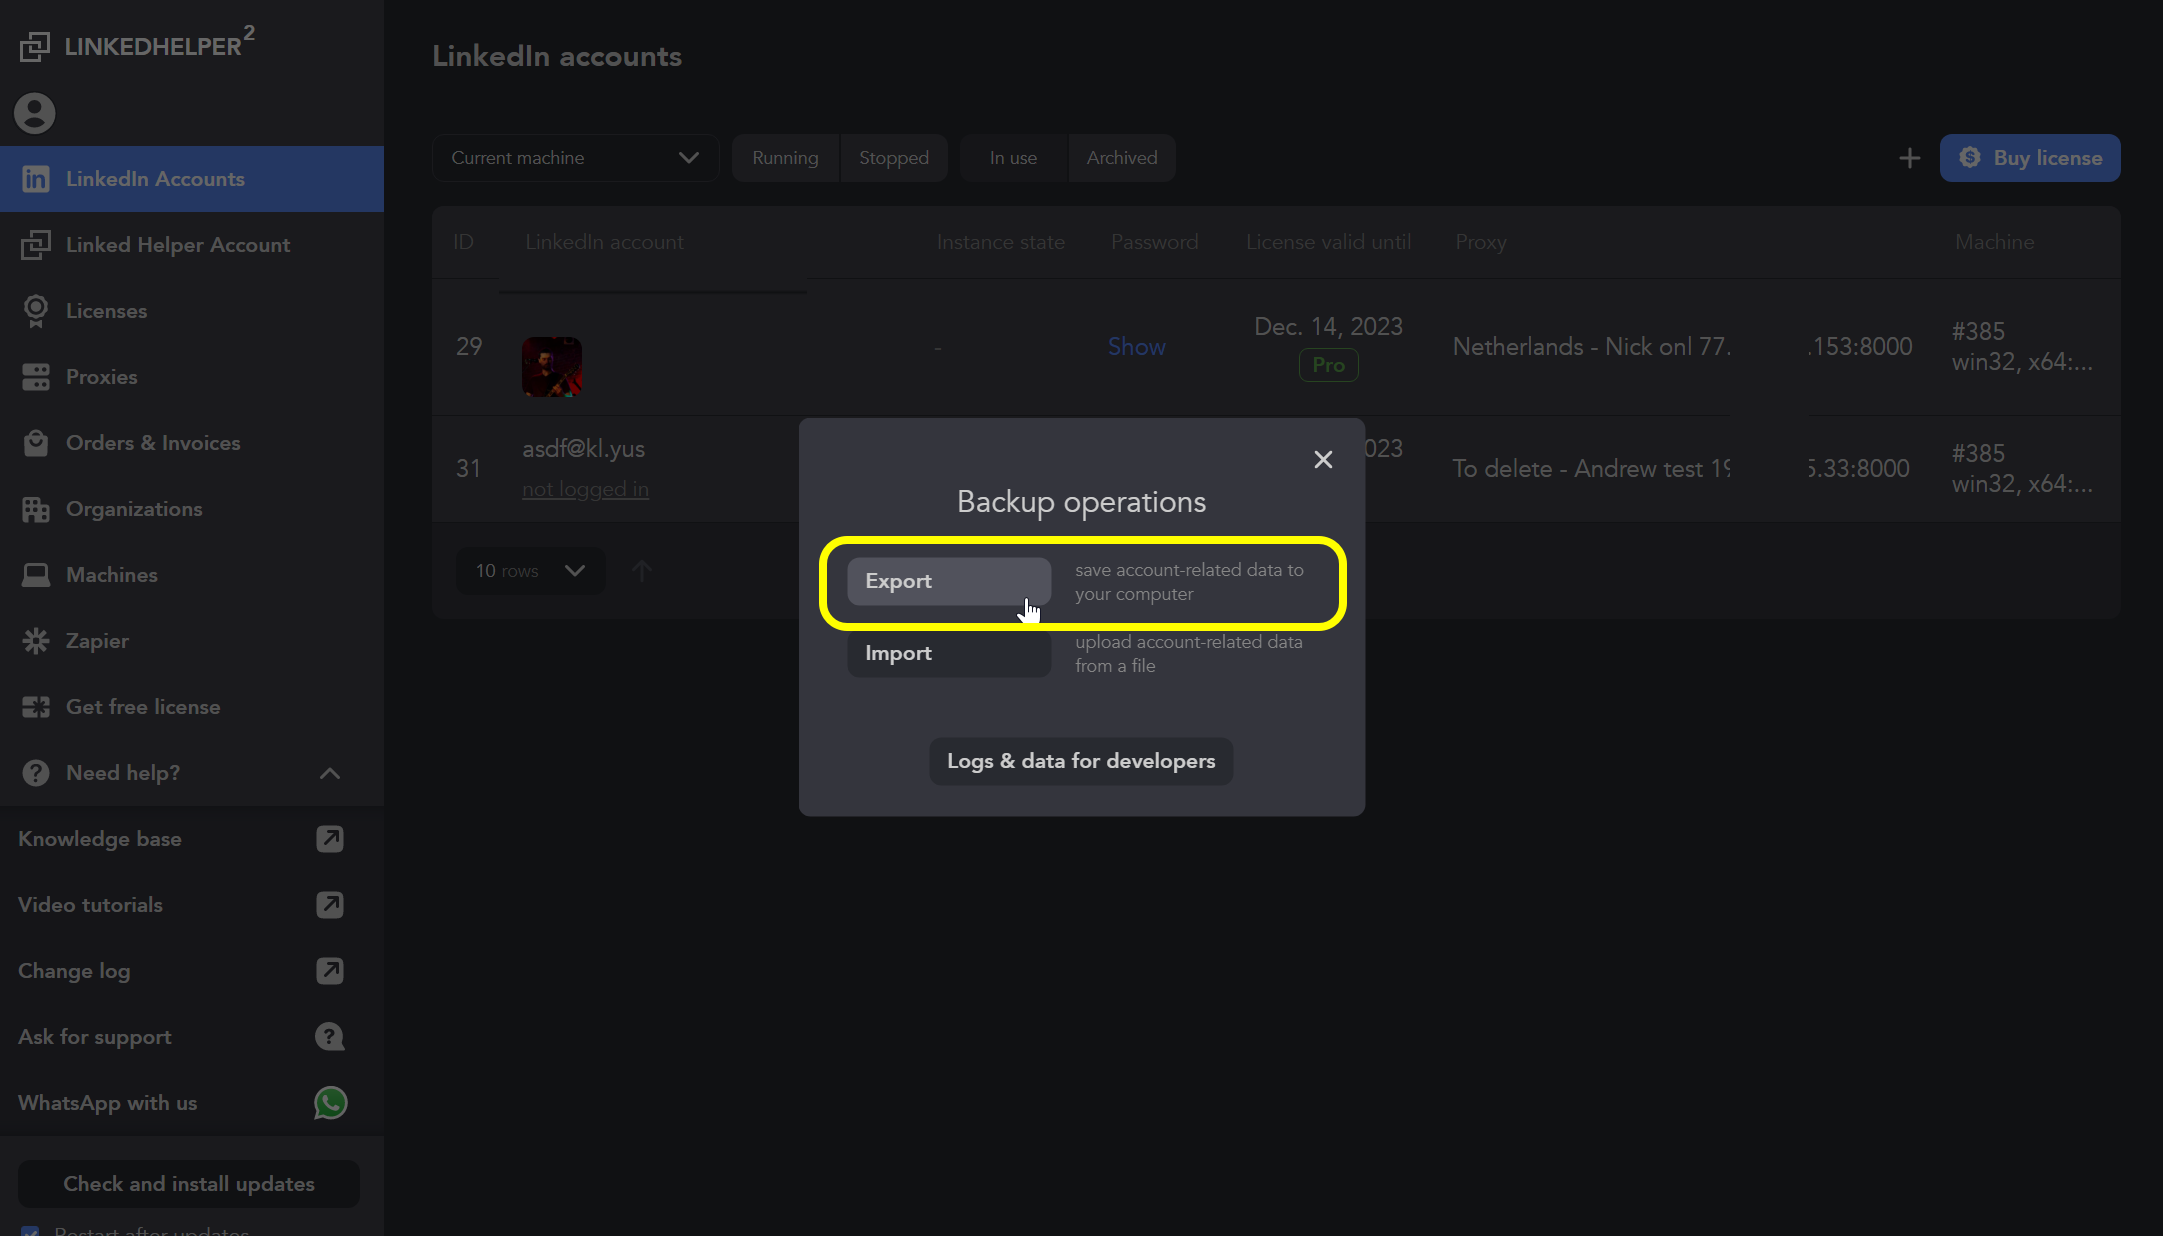
Task: Open Orders & Invoices
Action: (192, 443)
